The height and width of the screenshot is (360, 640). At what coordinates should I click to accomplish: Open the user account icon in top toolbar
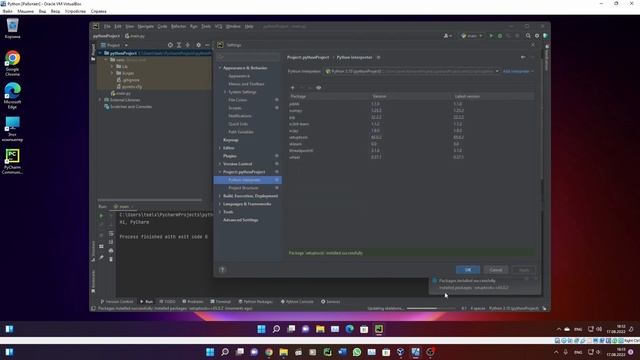(x=447, y=36)
